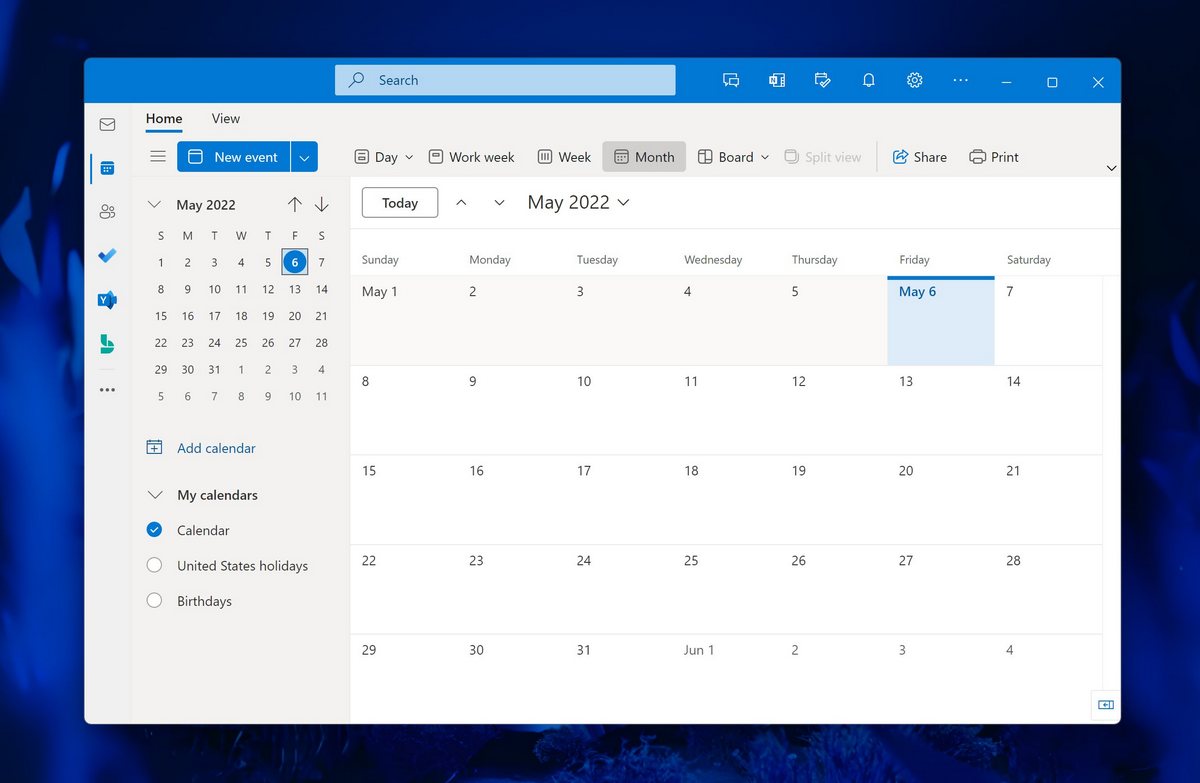Image resolution: width=1200 pixels, height=783 pixels.
Task: Switch to Work week view
Action: click(x=471, y=157)
